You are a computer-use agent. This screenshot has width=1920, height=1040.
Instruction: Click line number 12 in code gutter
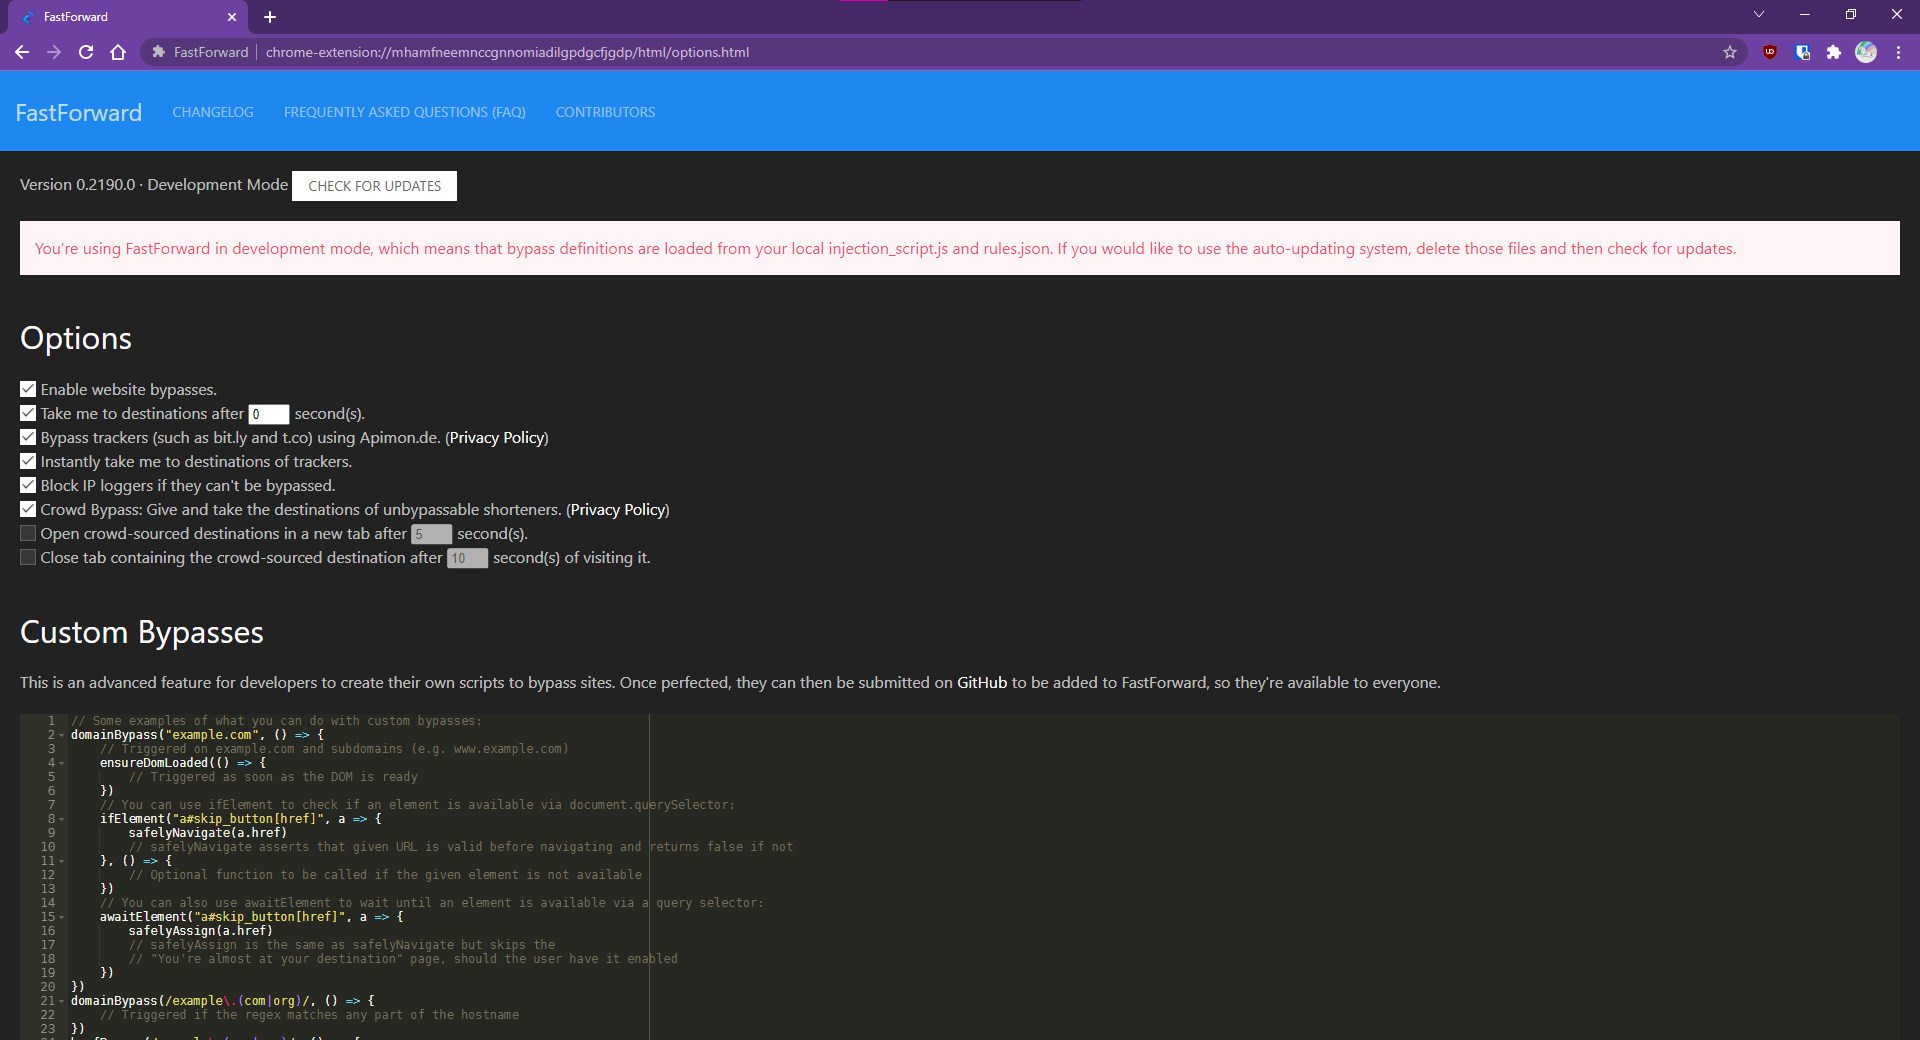[x=48, y=875]
